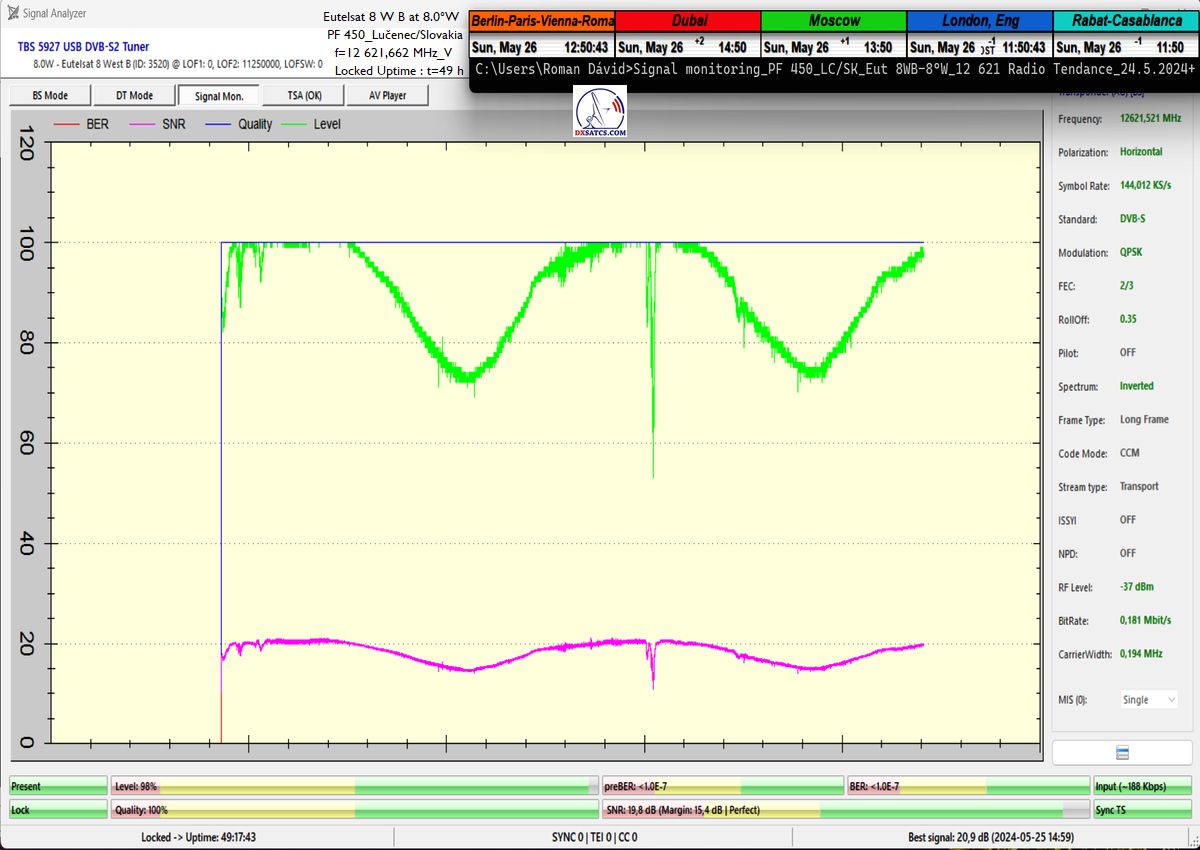1200x850 pixels.
Task: Click the DXSATCS.COM satellite logo
Action: [600, 112]
